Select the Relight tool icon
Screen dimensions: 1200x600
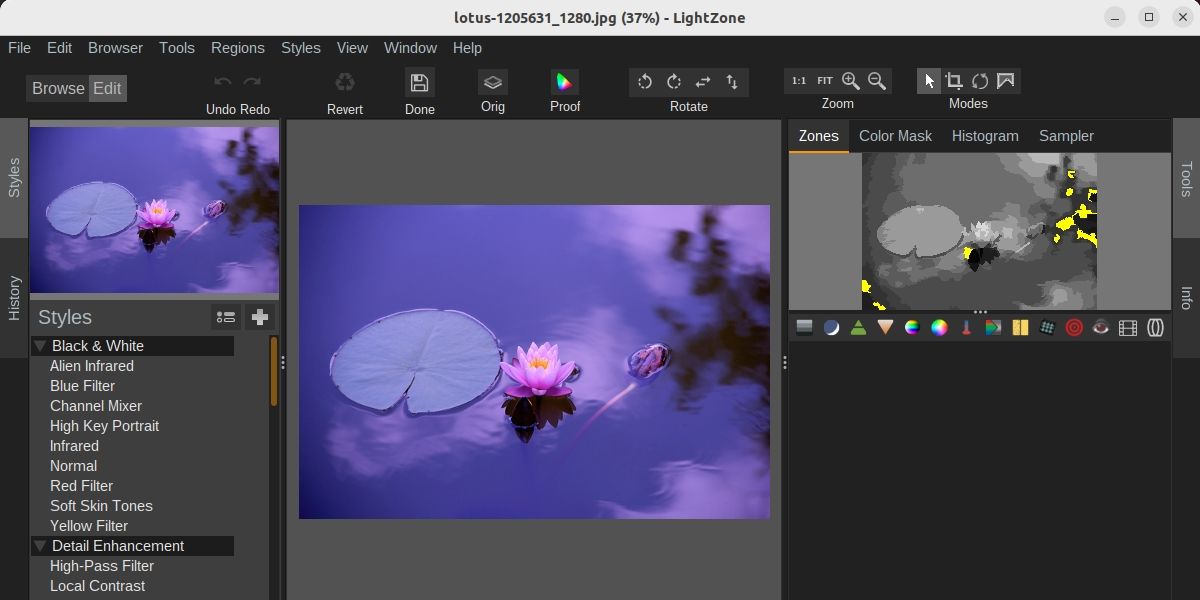[832, 327]
